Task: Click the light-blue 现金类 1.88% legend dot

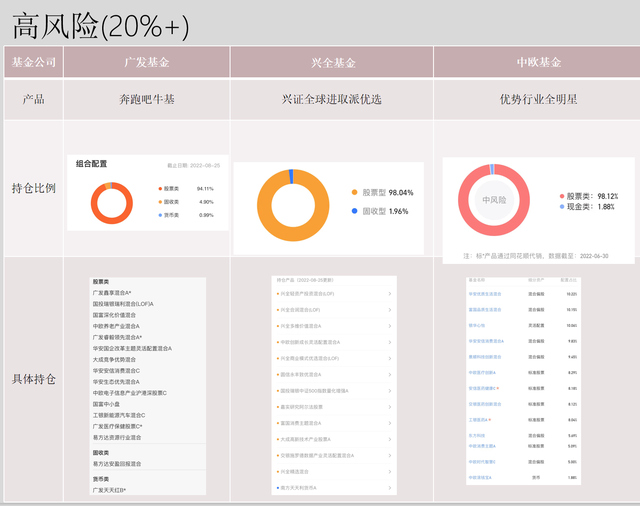Action: (562, 207)
